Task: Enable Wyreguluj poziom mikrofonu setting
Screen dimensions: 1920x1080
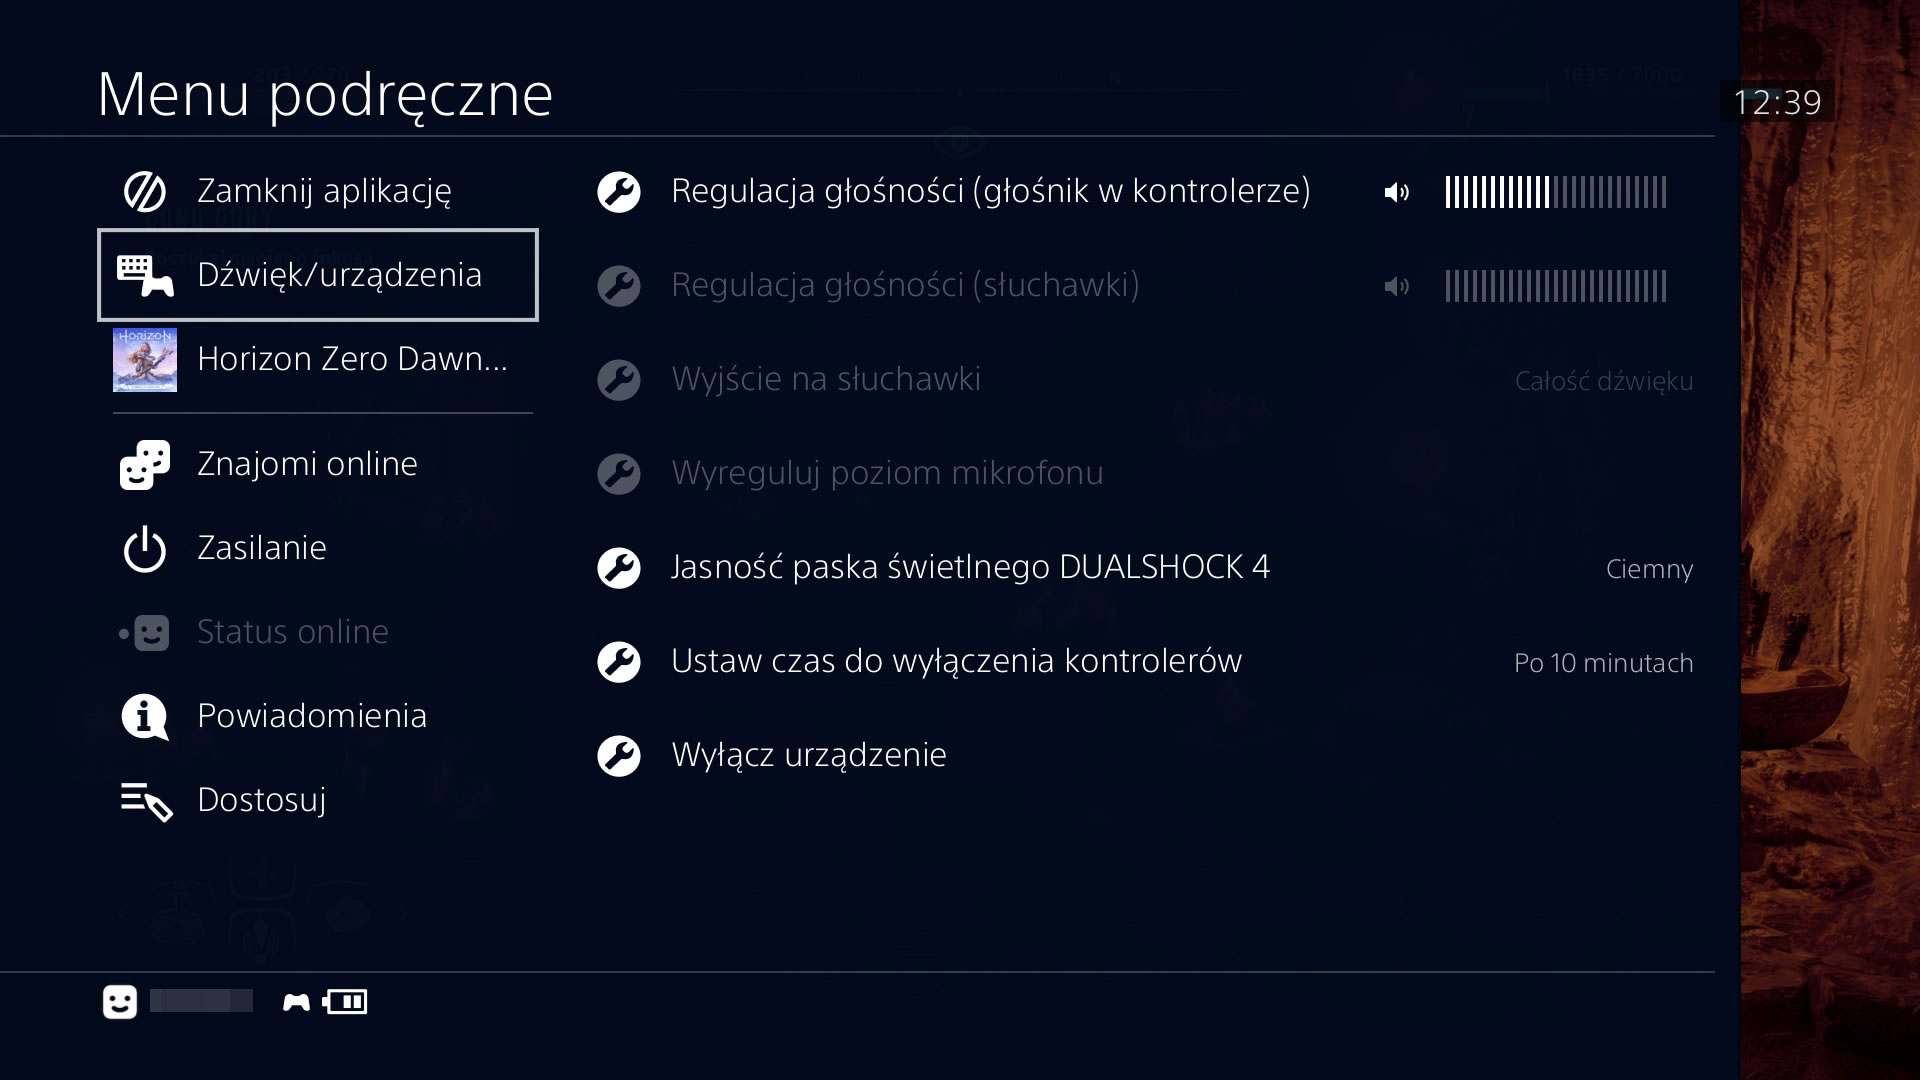Action: (886, 472)
